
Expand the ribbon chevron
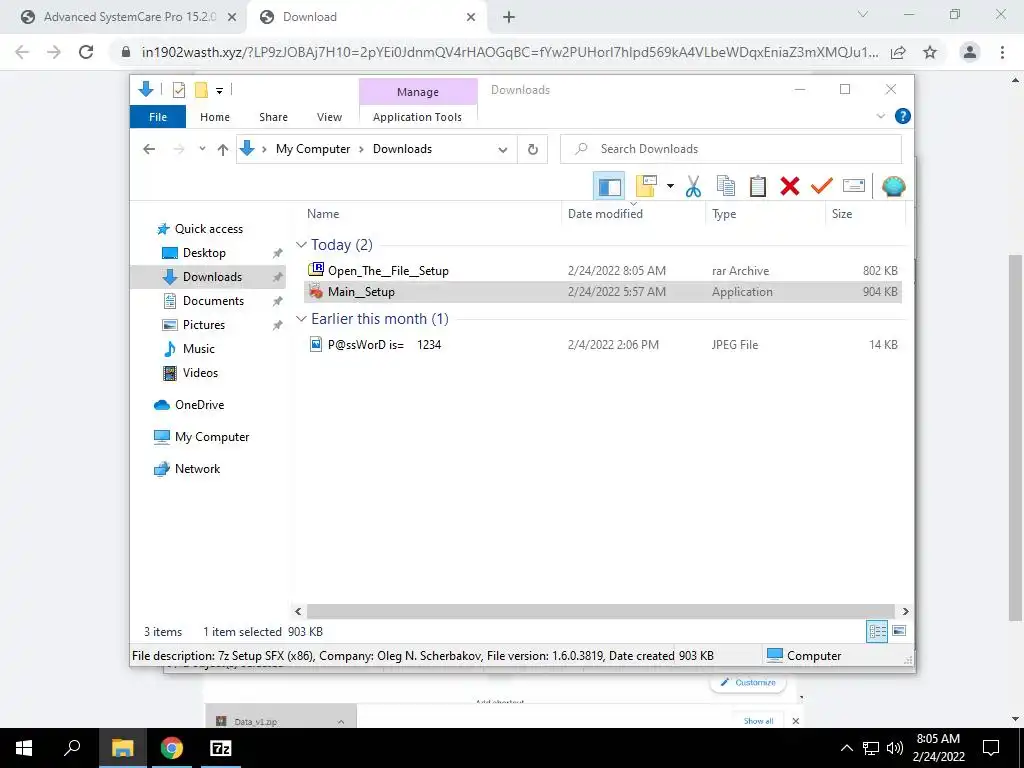point(880,116)
